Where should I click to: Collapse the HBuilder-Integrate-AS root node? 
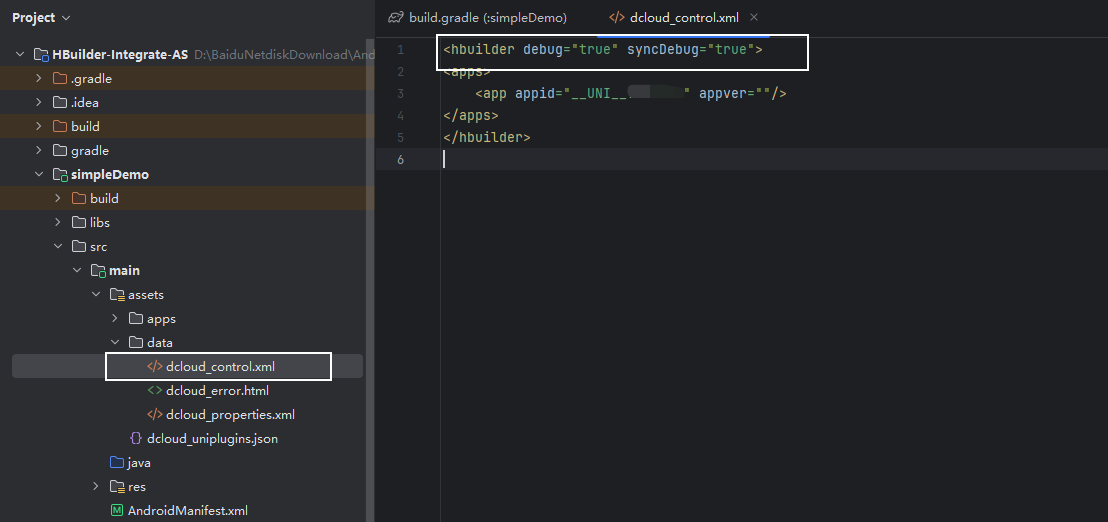[20, 55]
